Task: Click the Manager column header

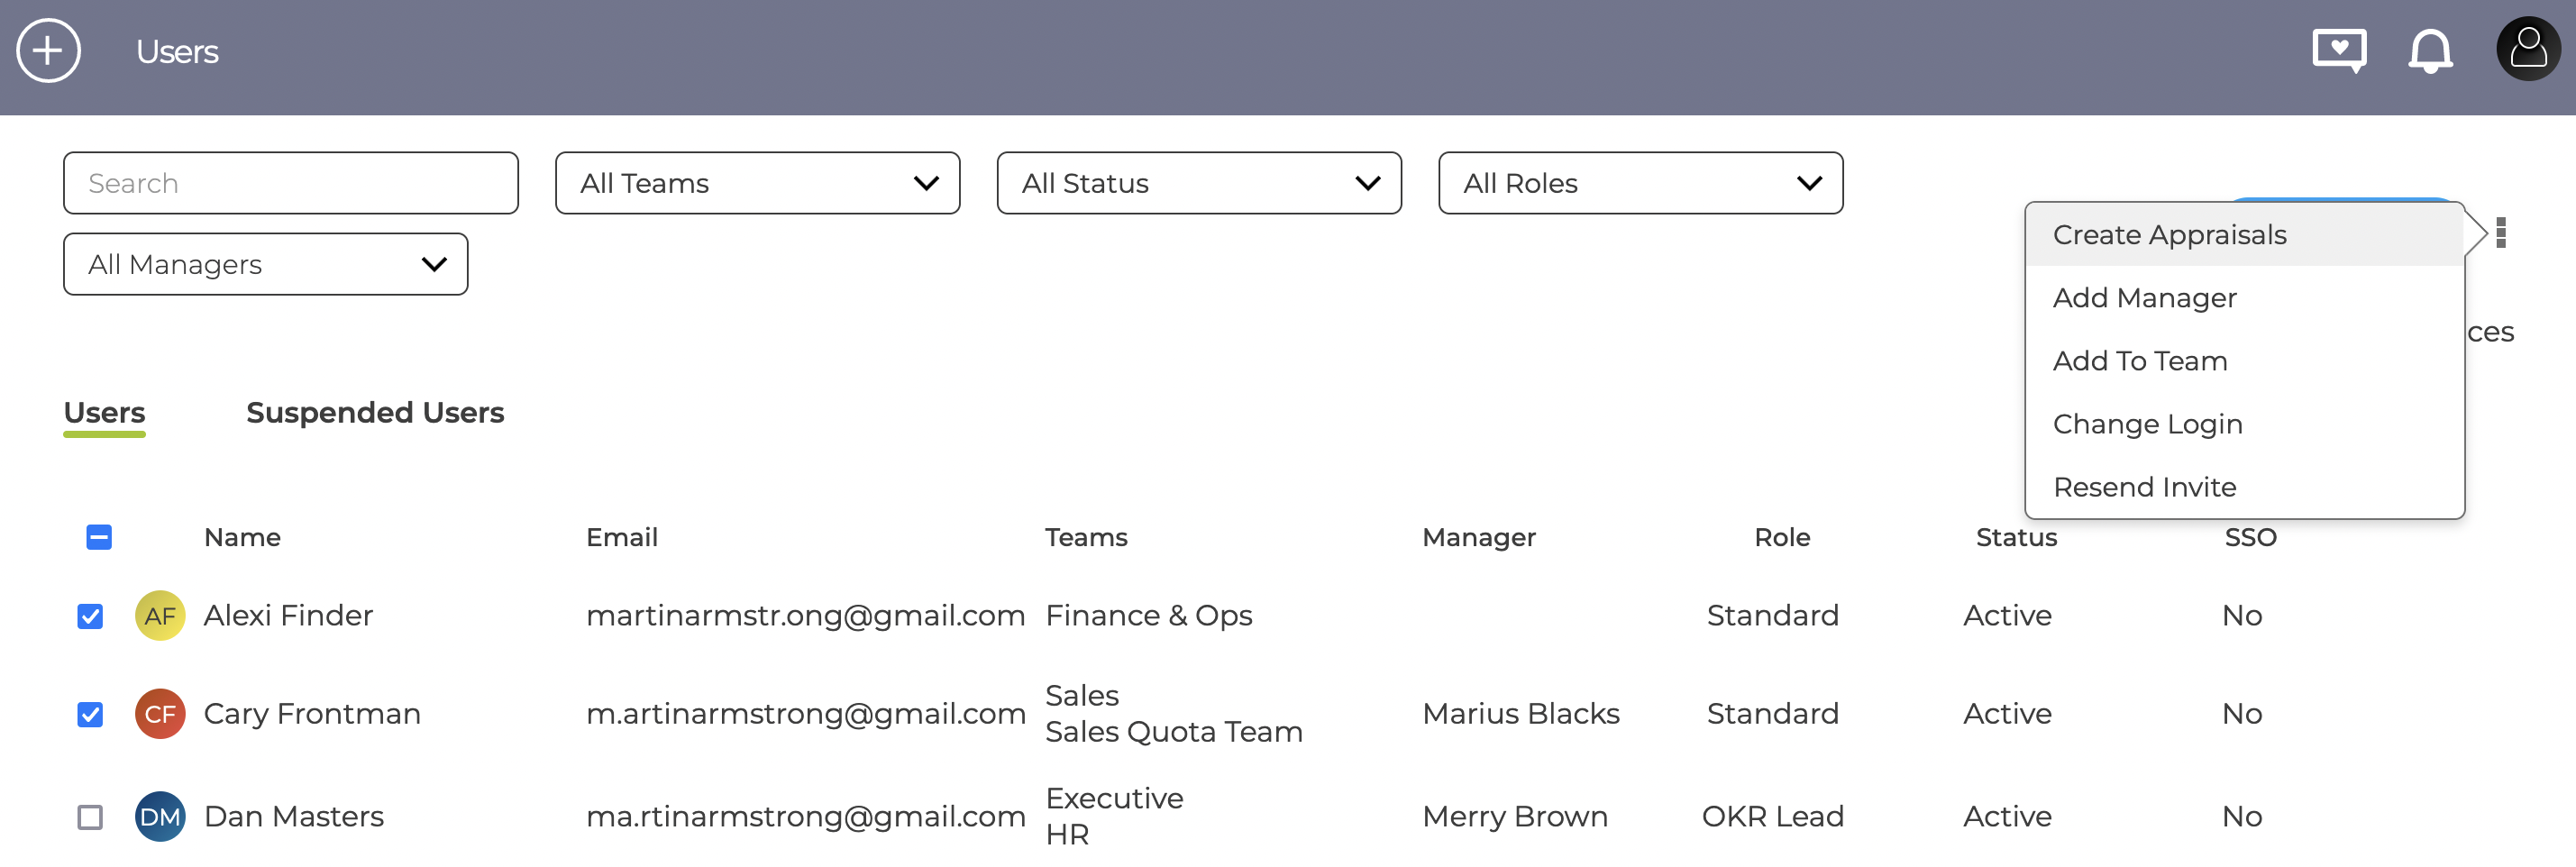Action: coord(1479,538)
